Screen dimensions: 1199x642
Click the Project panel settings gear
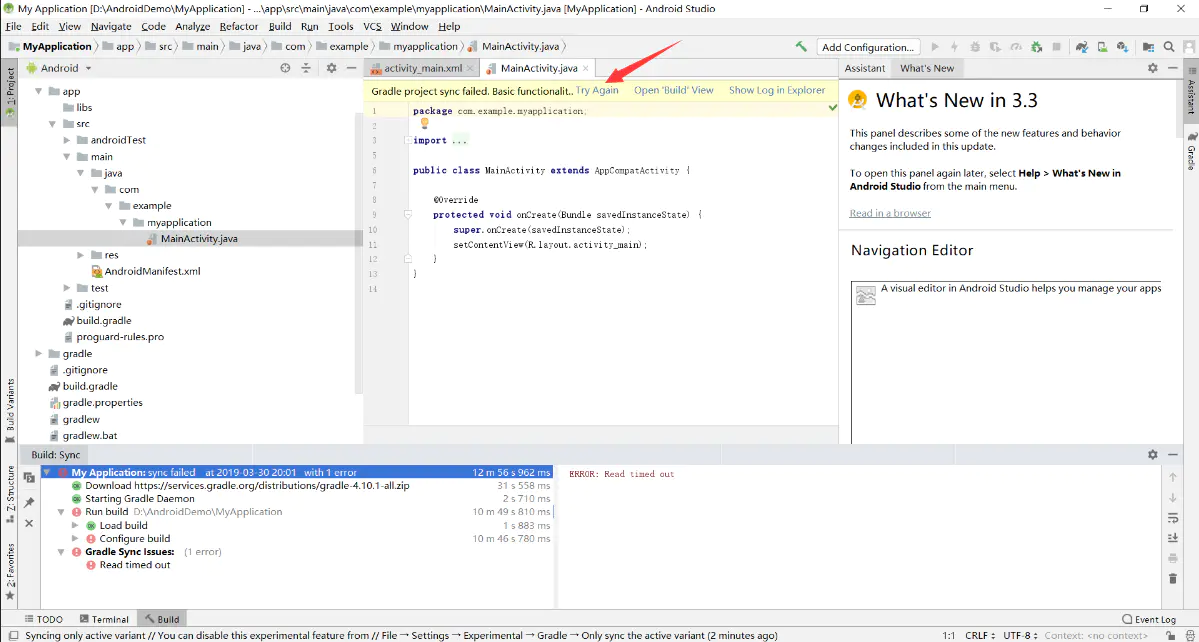(x=331, y=68)
